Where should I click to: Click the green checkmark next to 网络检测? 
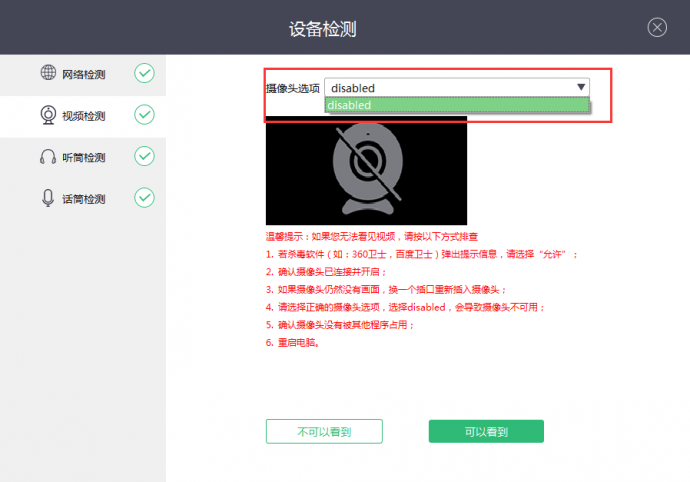(x=144, y=73)
